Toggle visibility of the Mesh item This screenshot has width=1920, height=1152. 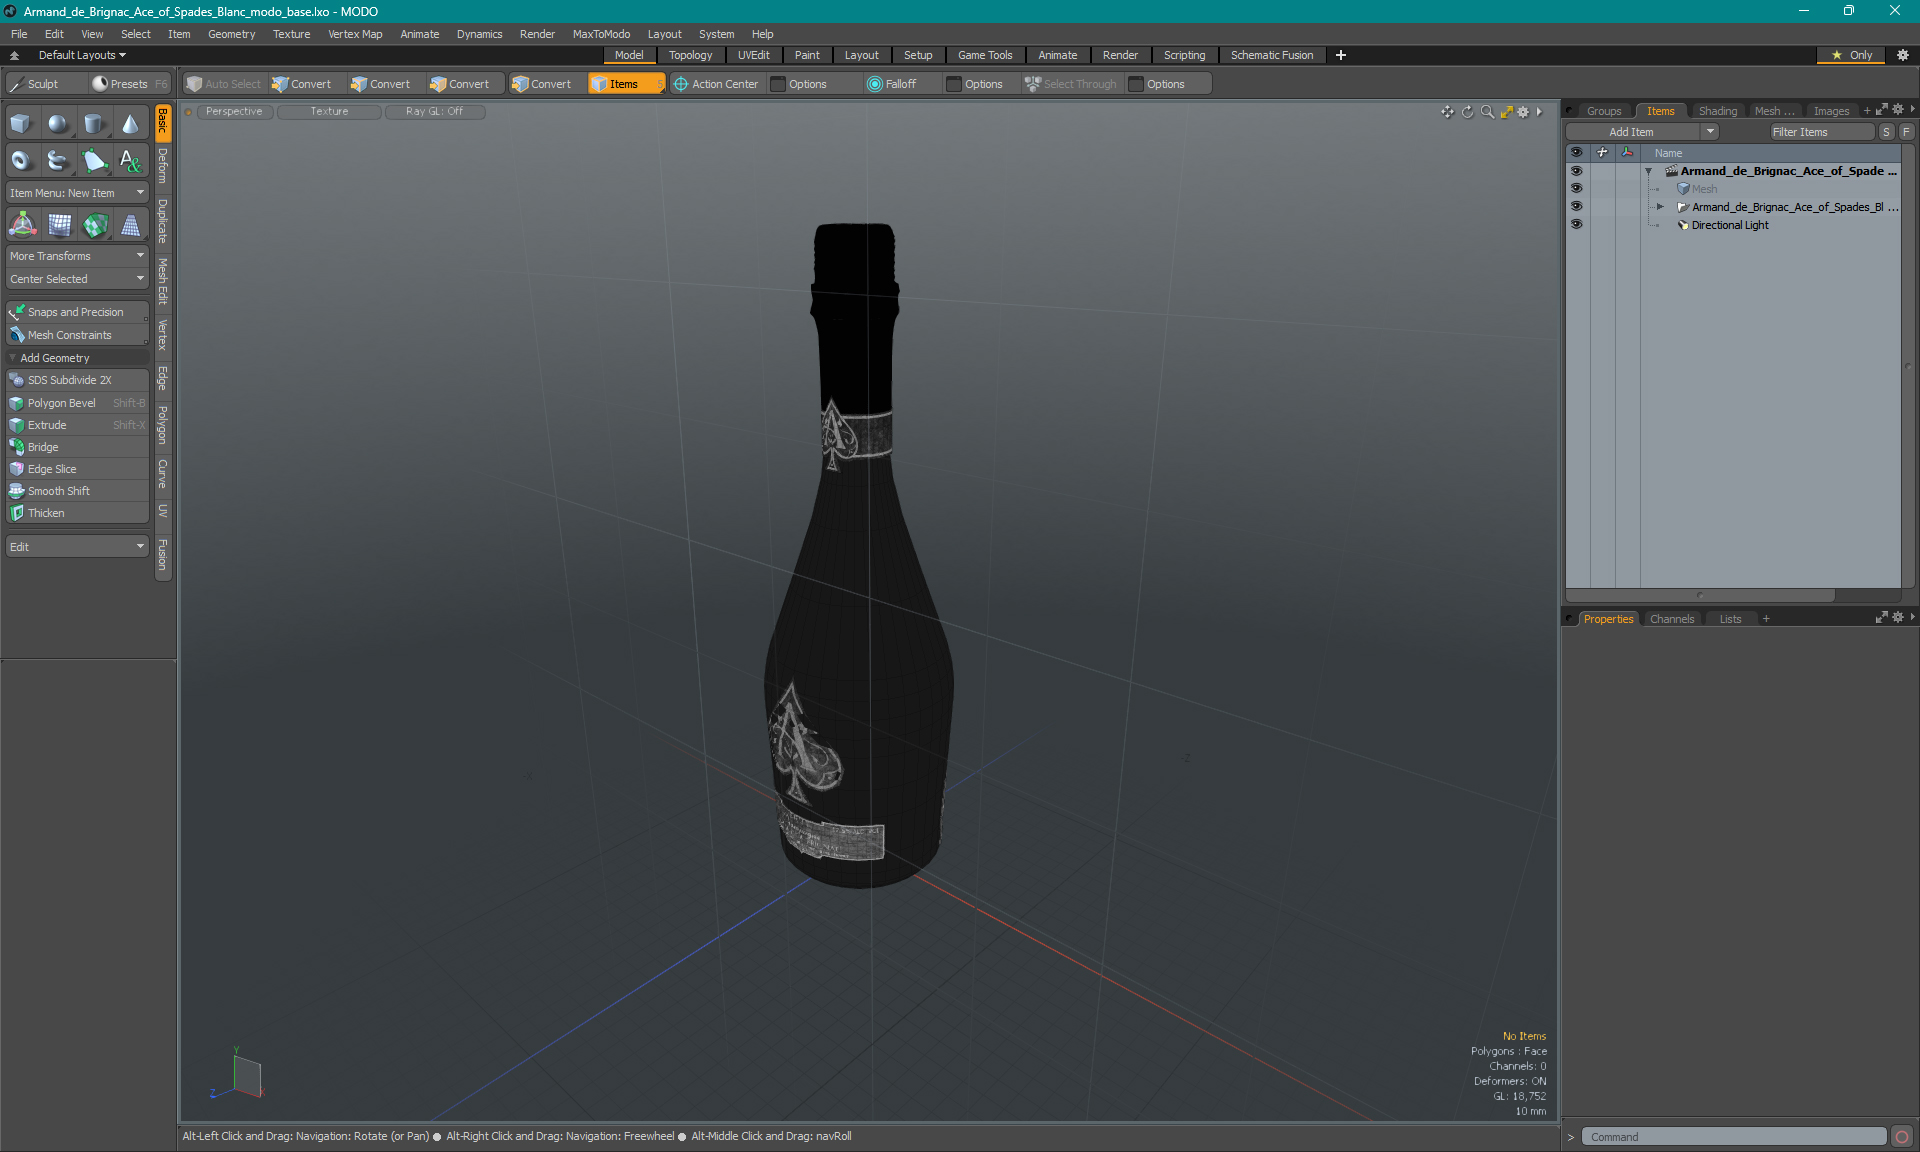tap(1576, 189)
